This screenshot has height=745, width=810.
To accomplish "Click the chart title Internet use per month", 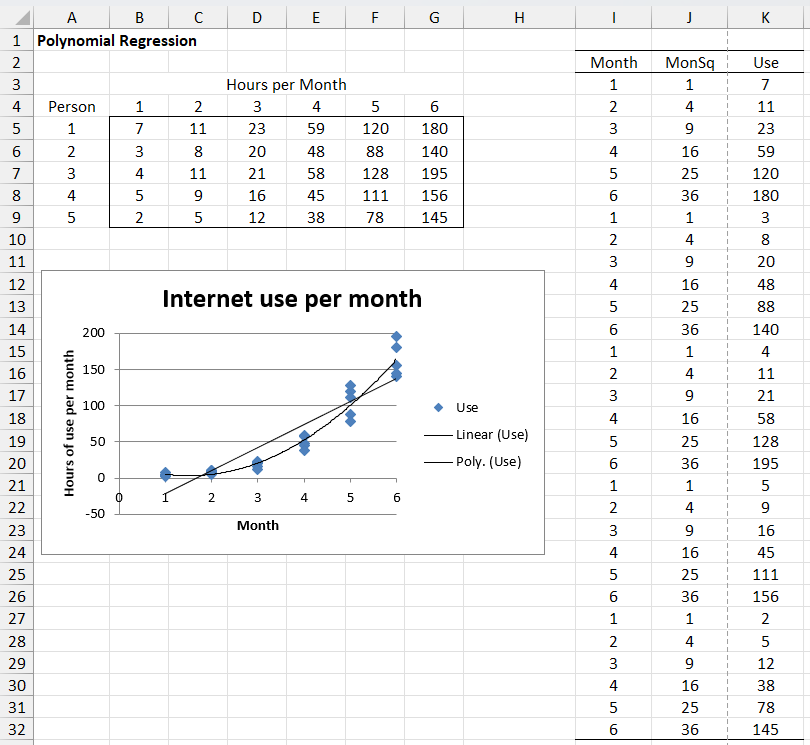I will click(292, 298).
